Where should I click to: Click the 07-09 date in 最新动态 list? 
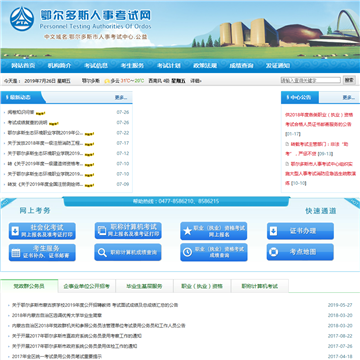point(123,184)
